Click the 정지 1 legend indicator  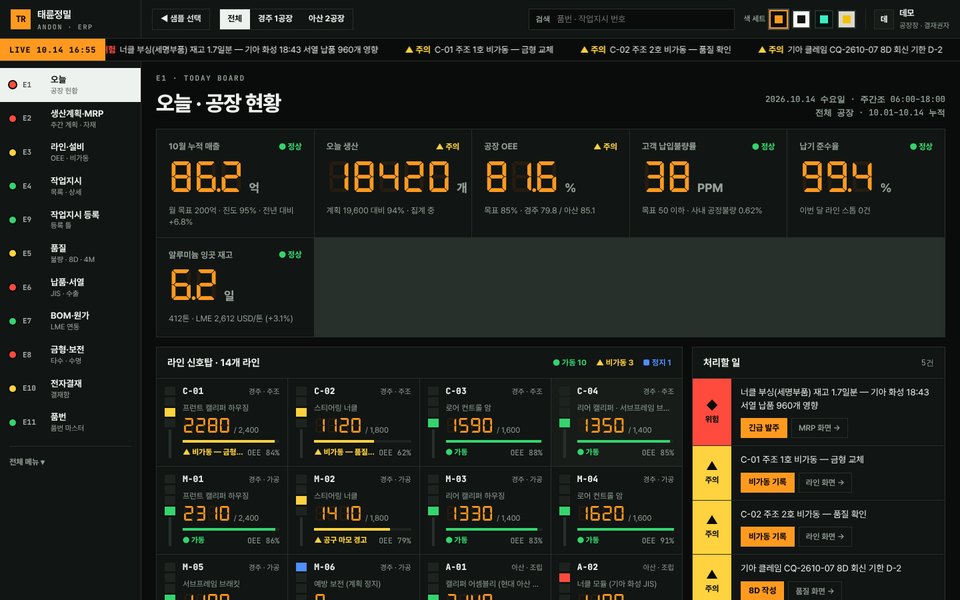[657, 362]
